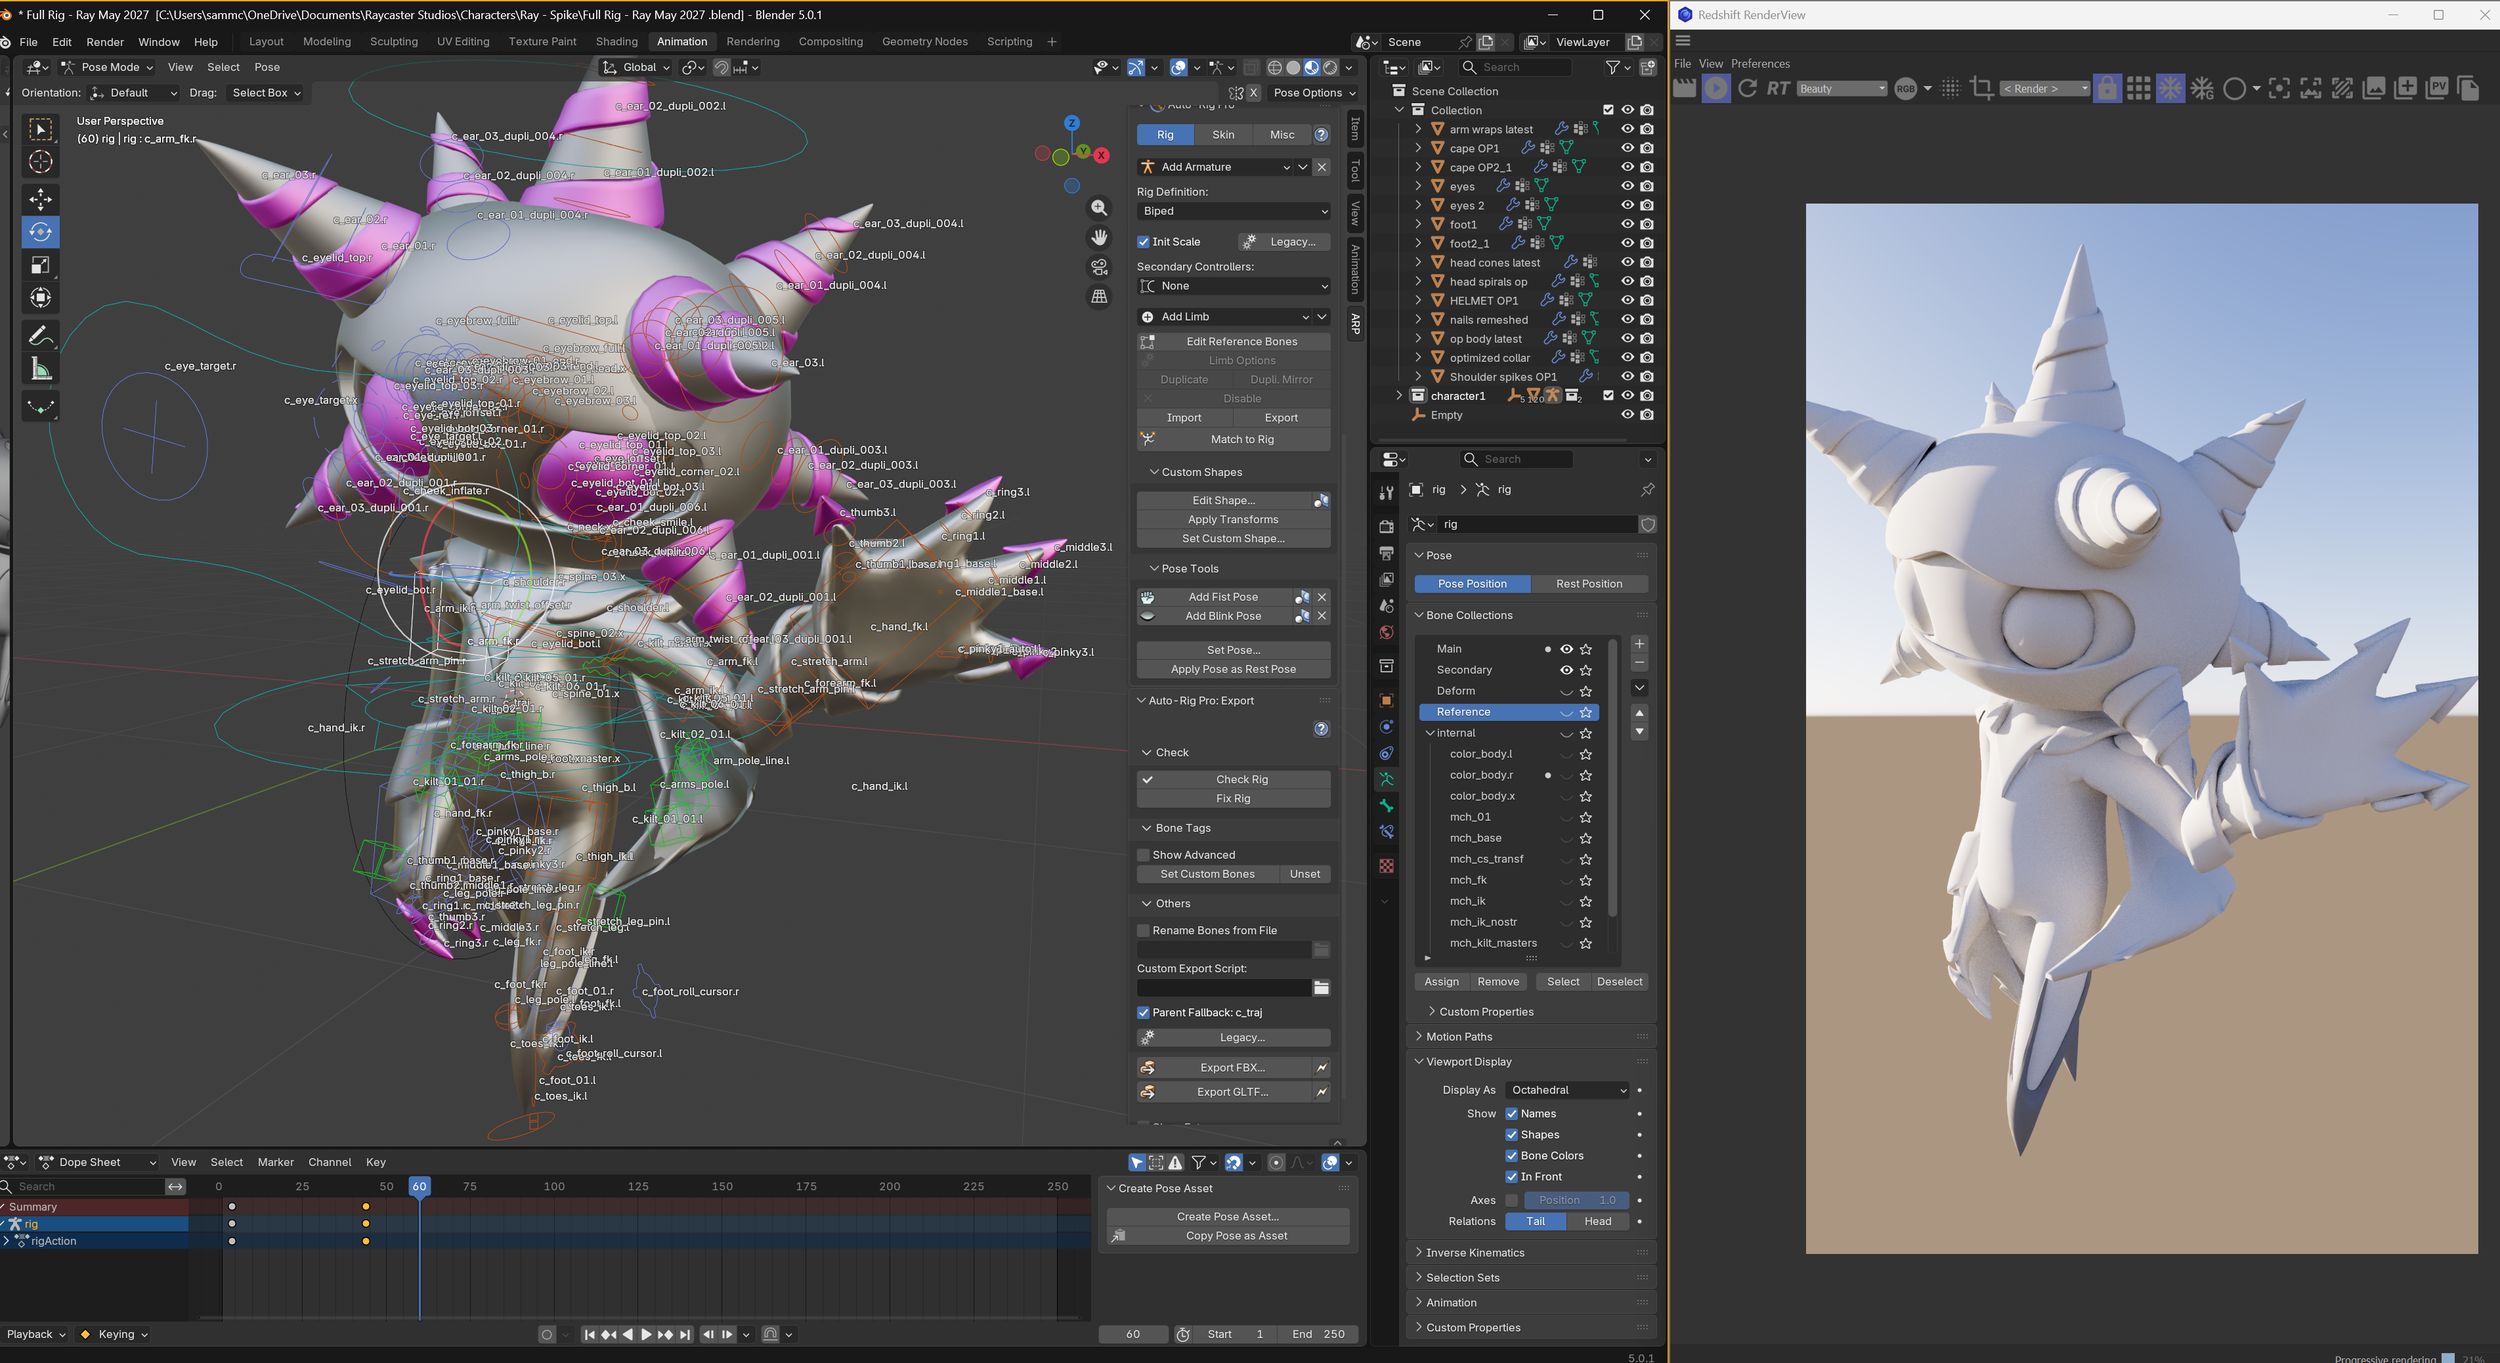The width and height of the screenshot is (2500, 1363).
Task: Select the Annotate pencil tool
Action: (40, 336)
